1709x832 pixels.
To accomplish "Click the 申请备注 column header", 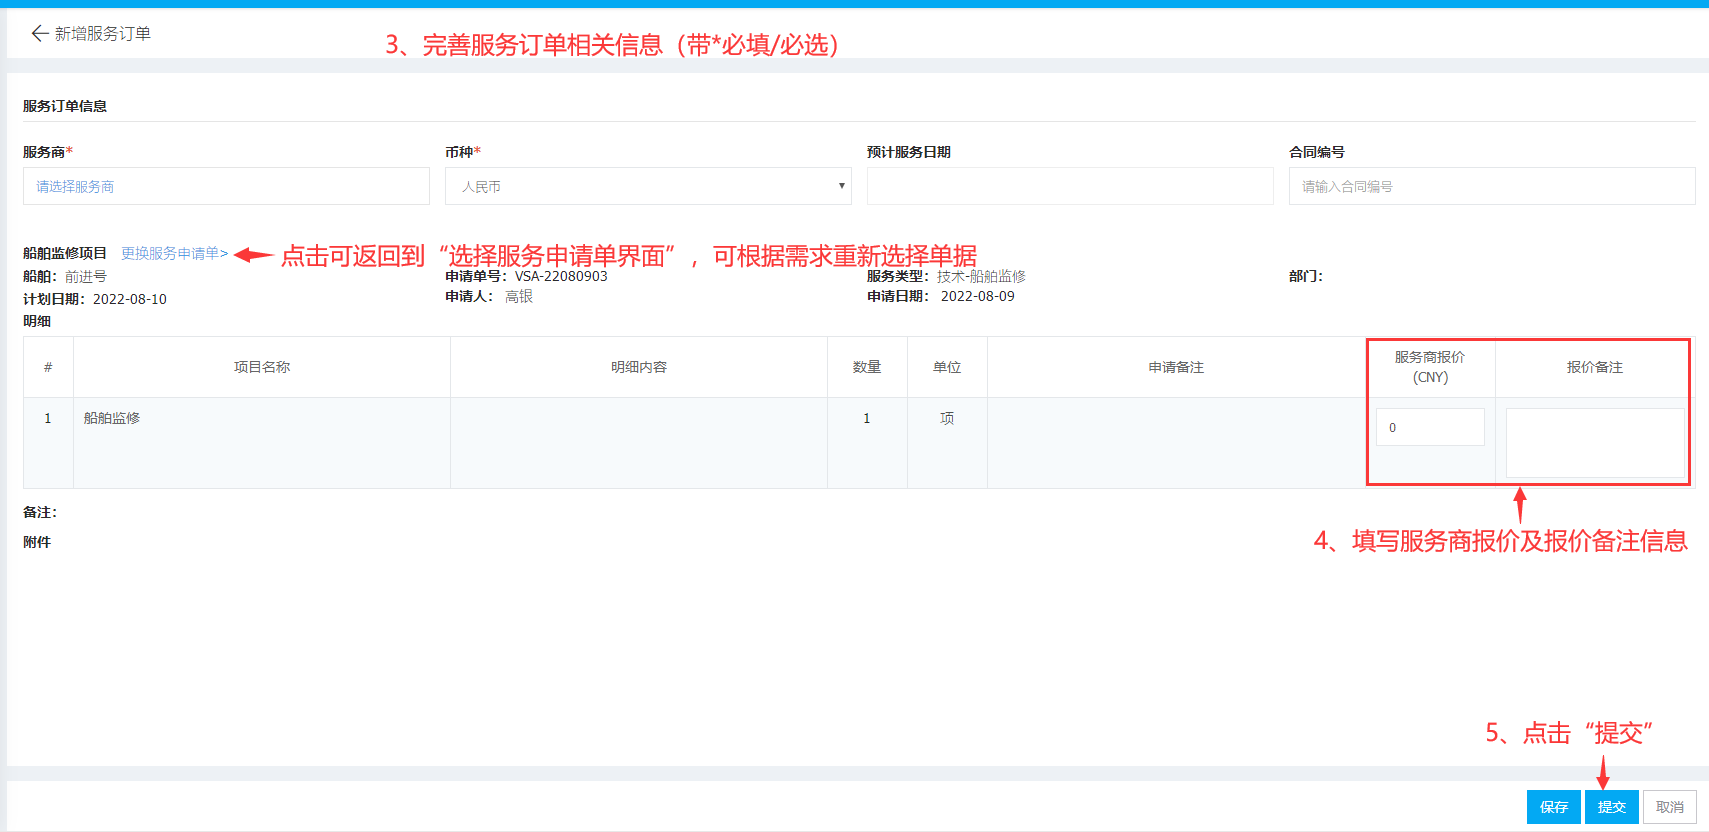I will point(1176,367).
